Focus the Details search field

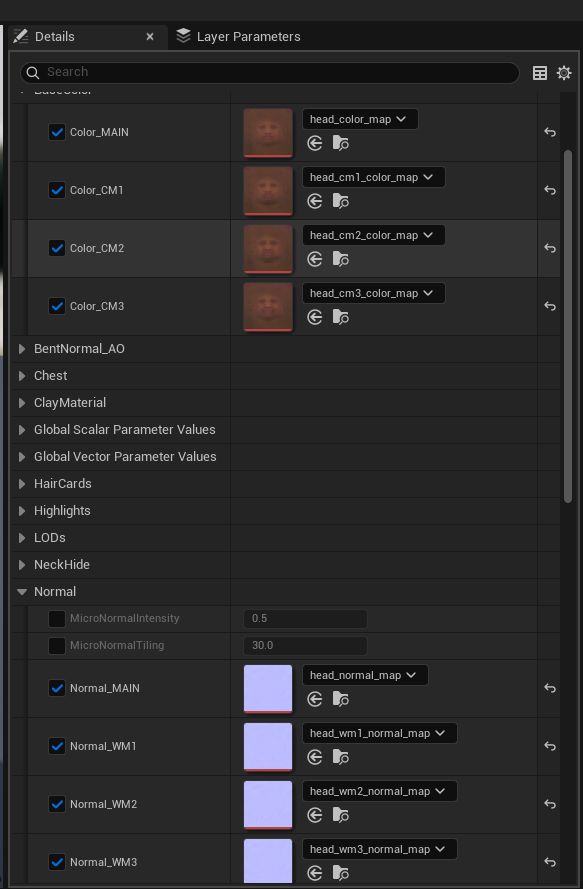tap(269, 72)
